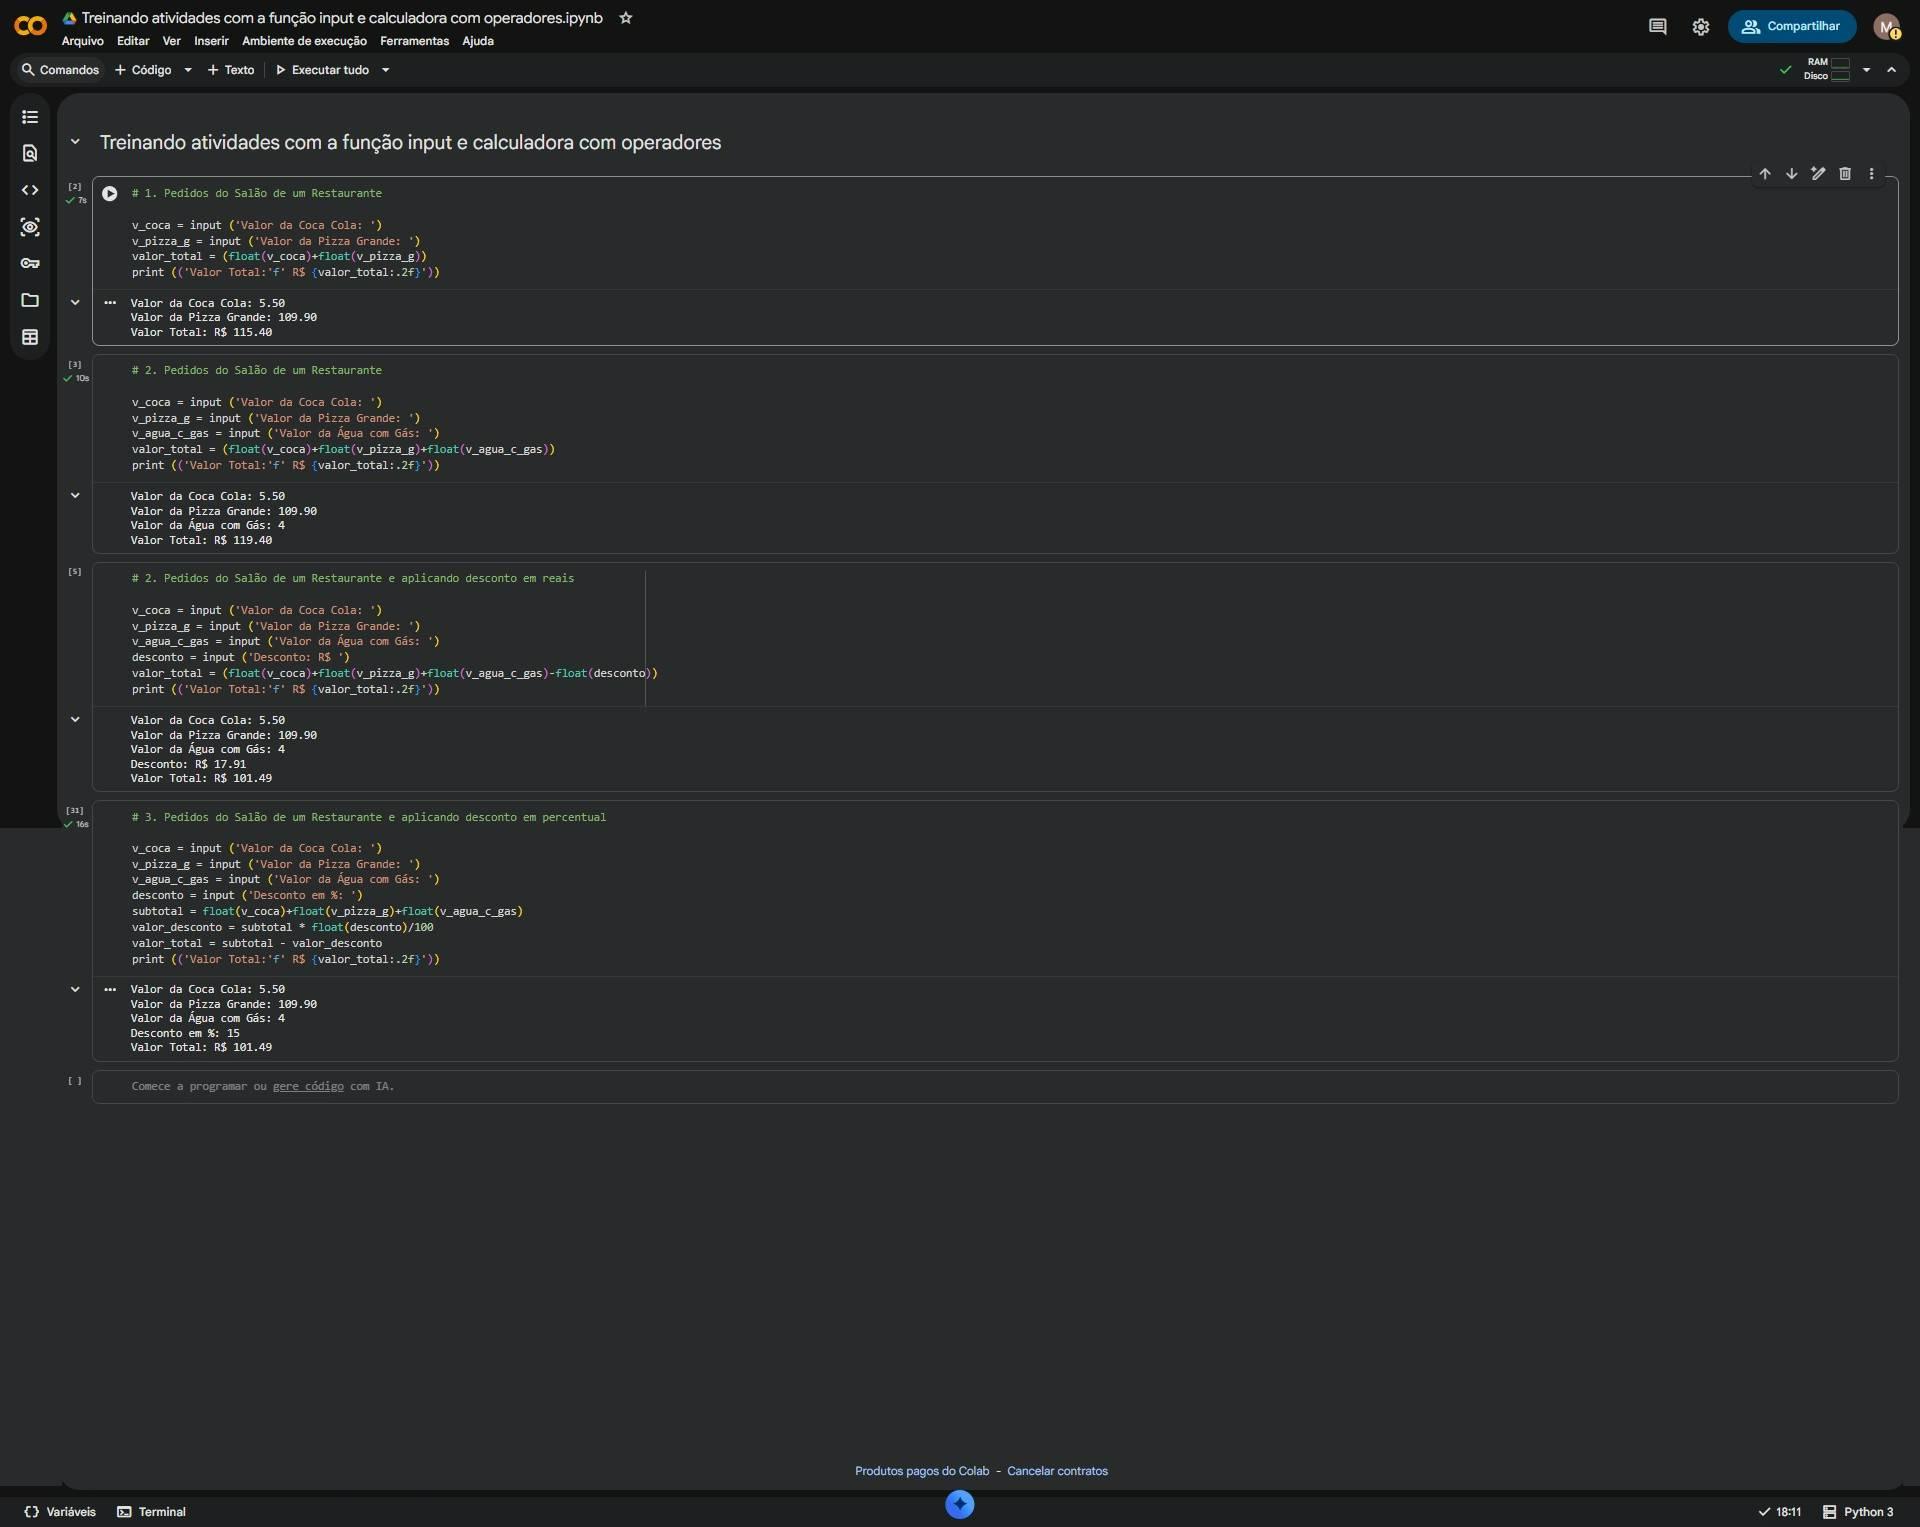Open the Comandos search button
This screenshot has height=1527, width=1920.
[60, 70]
